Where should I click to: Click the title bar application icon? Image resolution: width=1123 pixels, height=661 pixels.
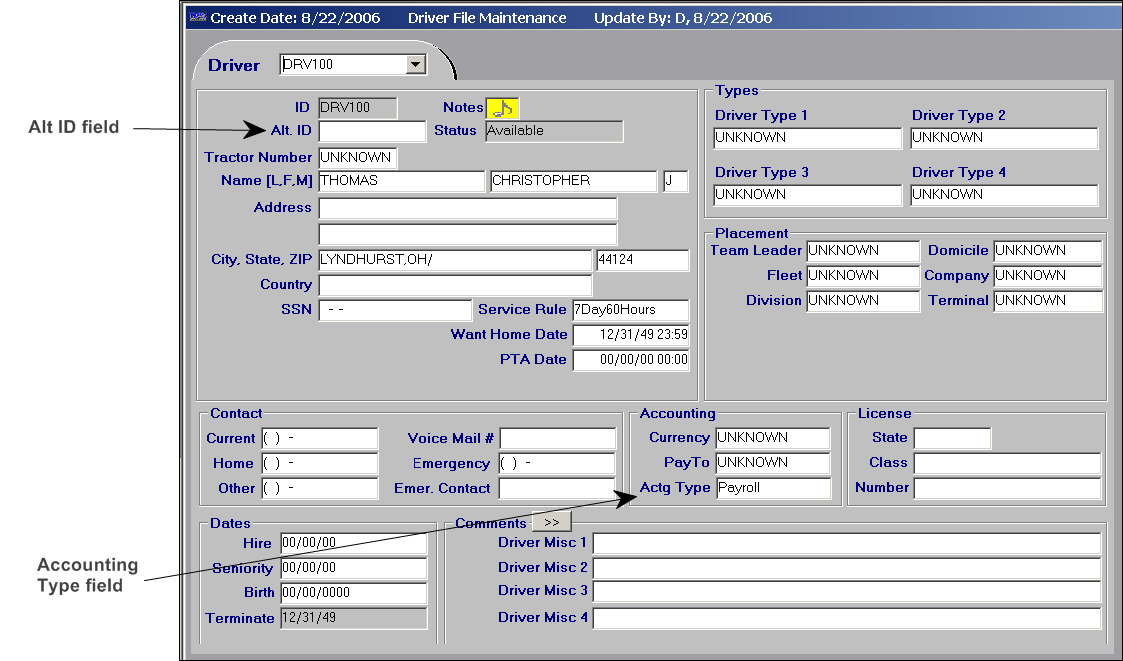[x=197, y=17]
